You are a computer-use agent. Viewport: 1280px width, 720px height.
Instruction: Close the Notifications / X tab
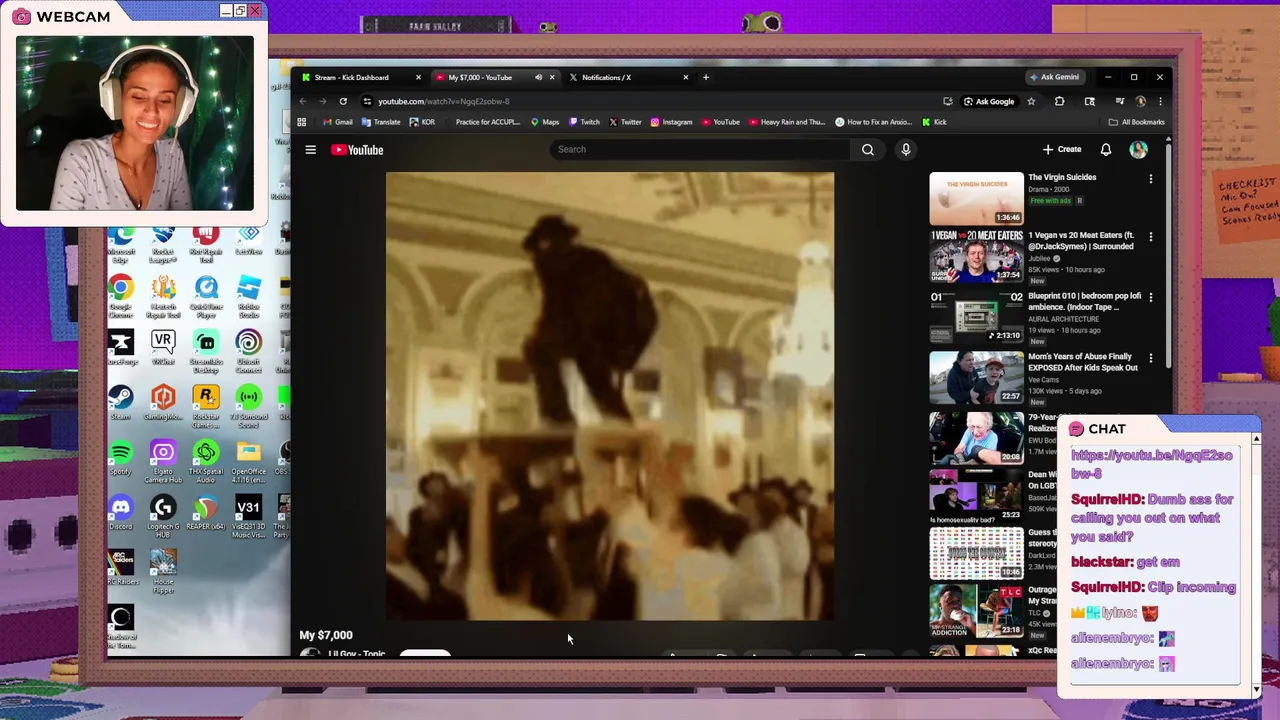(686, 77)
